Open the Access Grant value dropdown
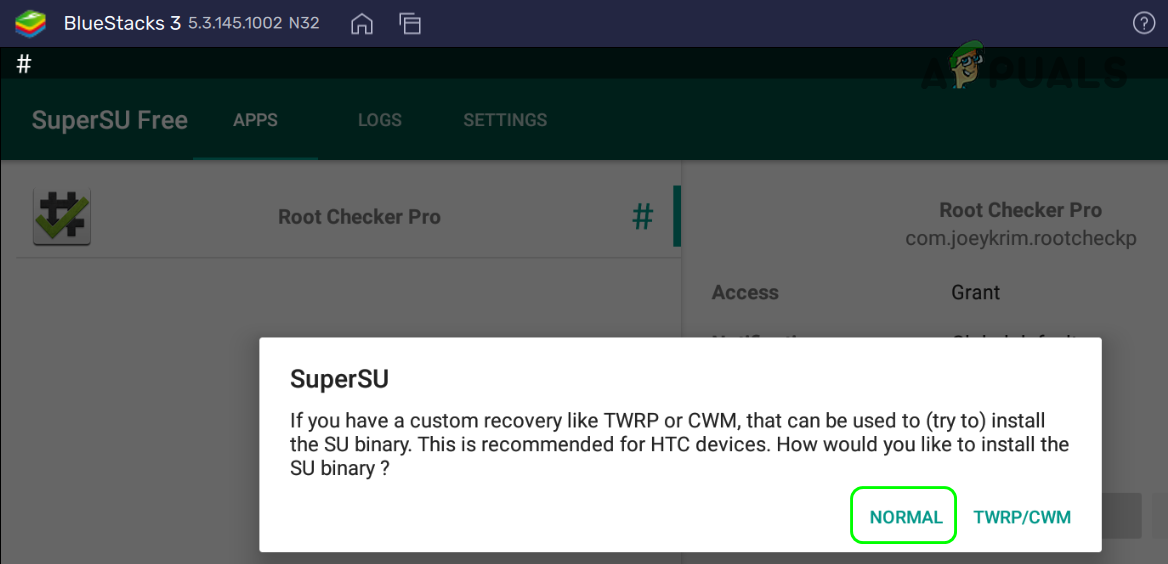1168x564 pixels. 976,292
